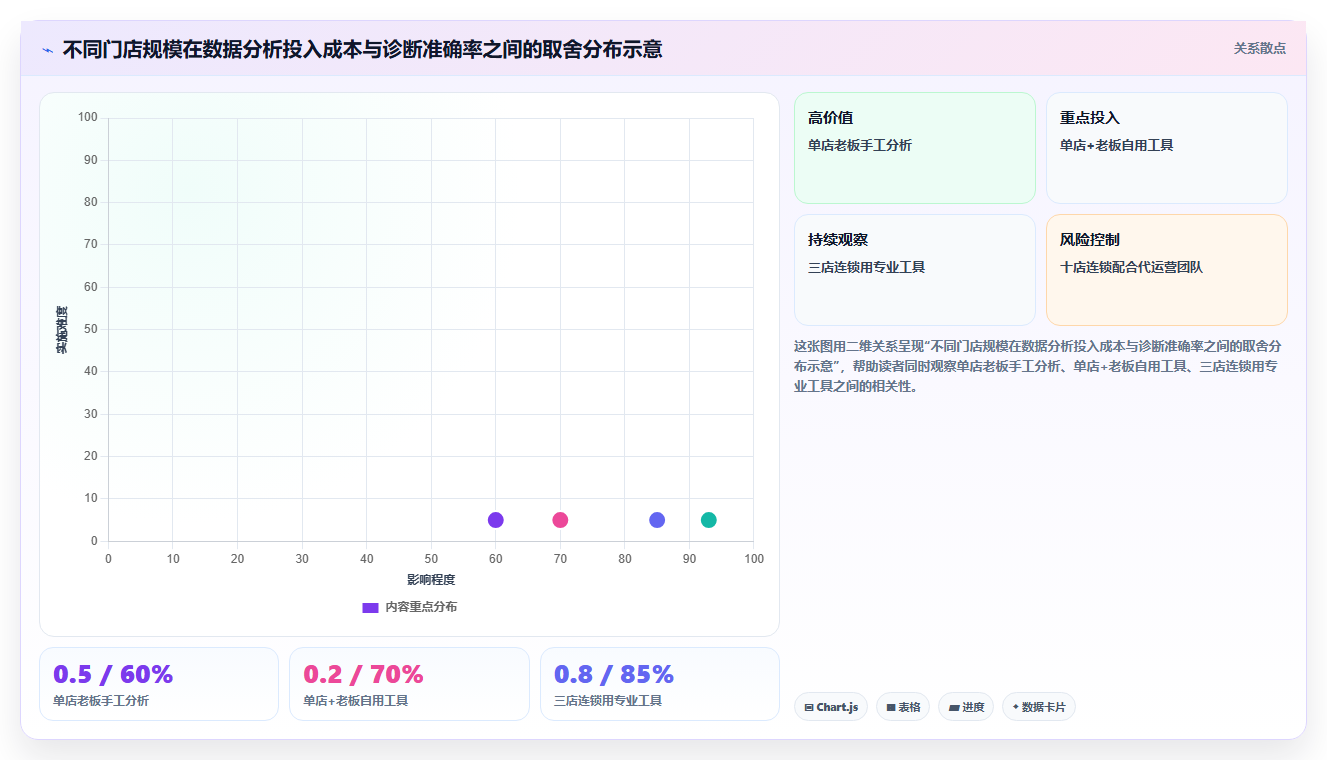Select the purple data point at 60
This screenshot has height=760, width=1327.
496,520
